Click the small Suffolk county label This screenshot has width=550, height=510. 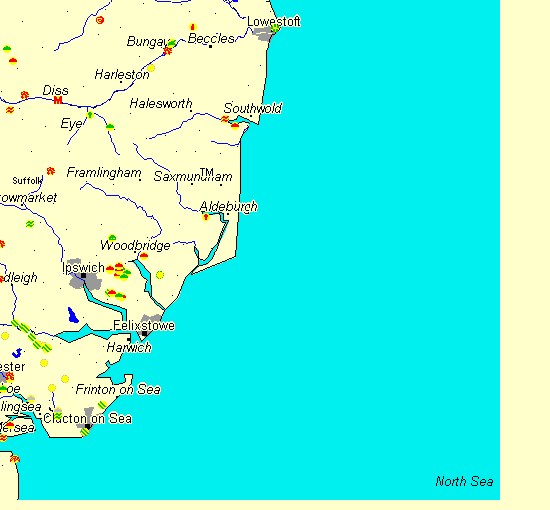[27, 181]
